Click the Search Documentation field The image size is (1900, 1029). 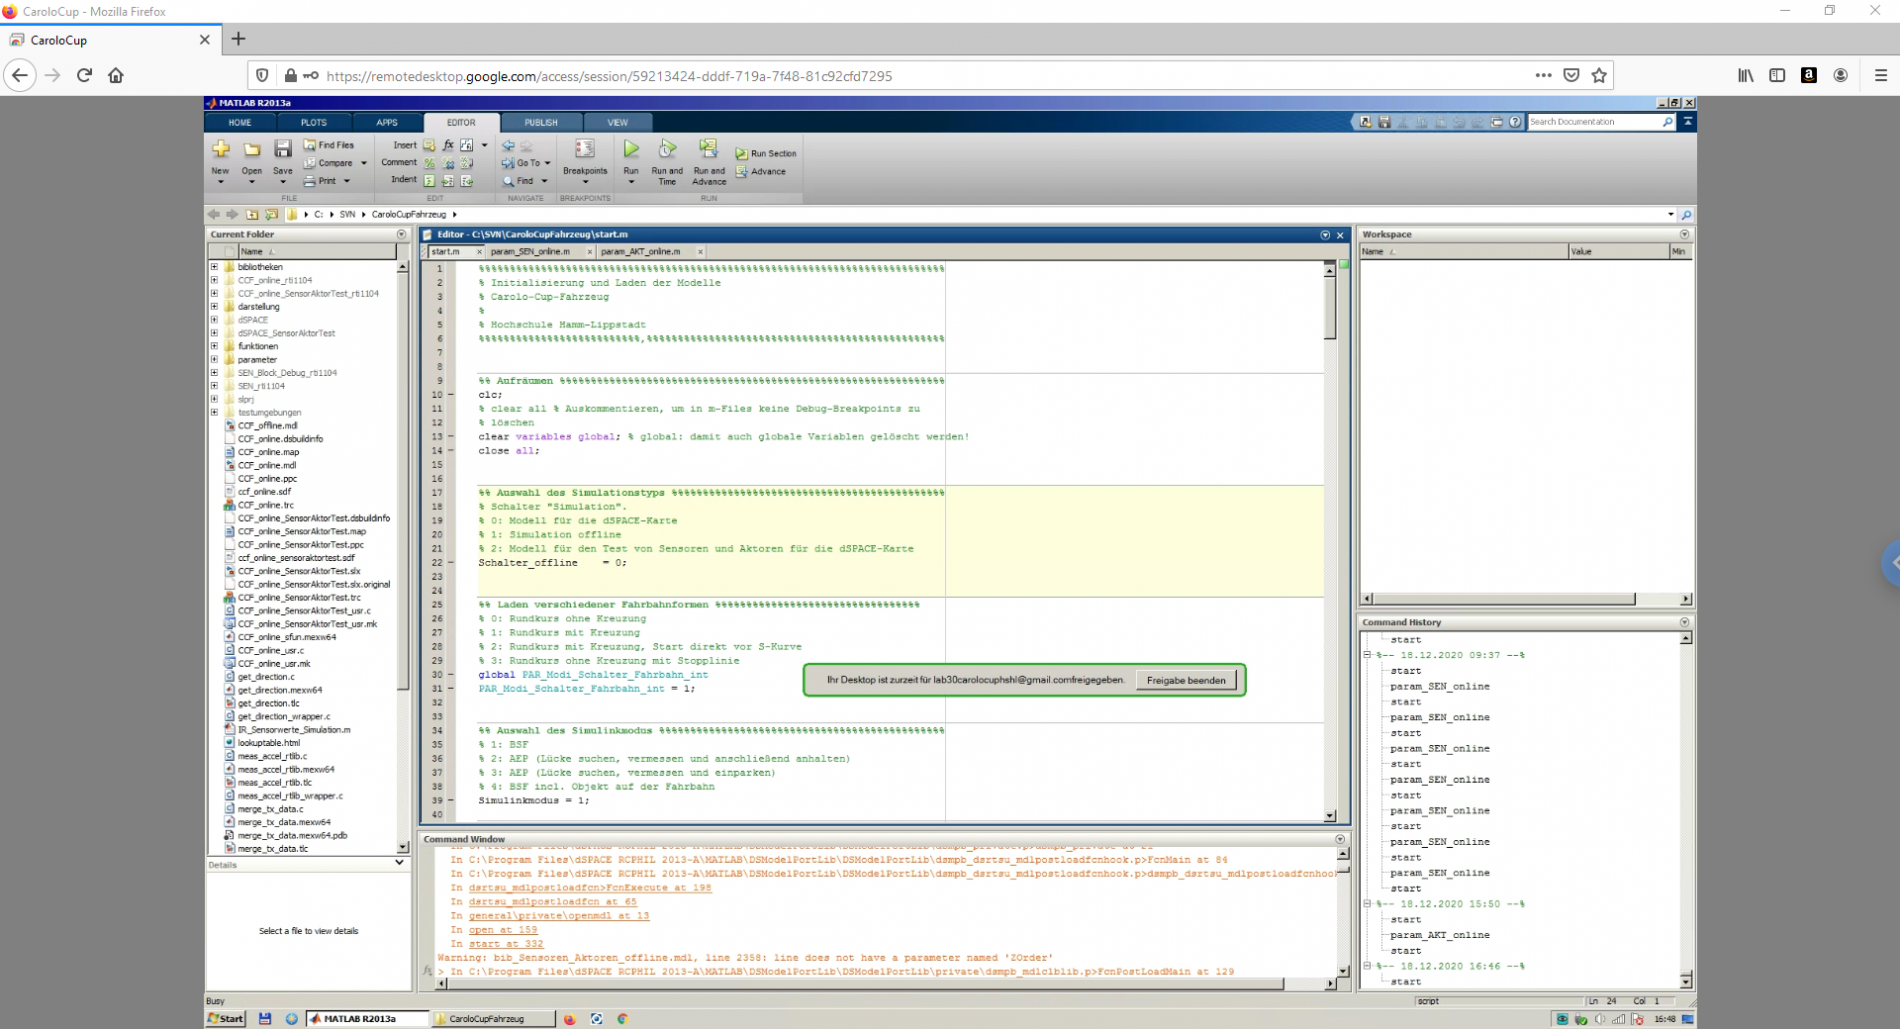pos(1592,122)
